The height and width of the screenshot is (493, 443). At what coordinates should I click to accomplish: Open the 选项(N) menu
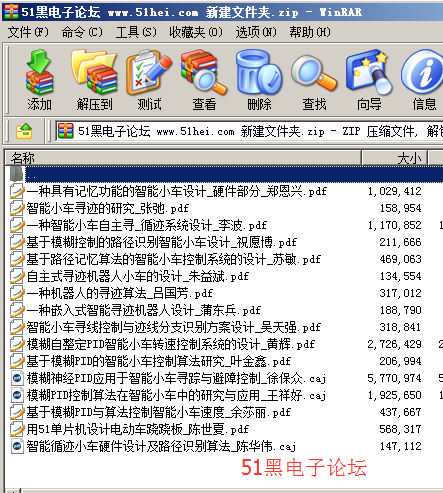pos(256,32)
